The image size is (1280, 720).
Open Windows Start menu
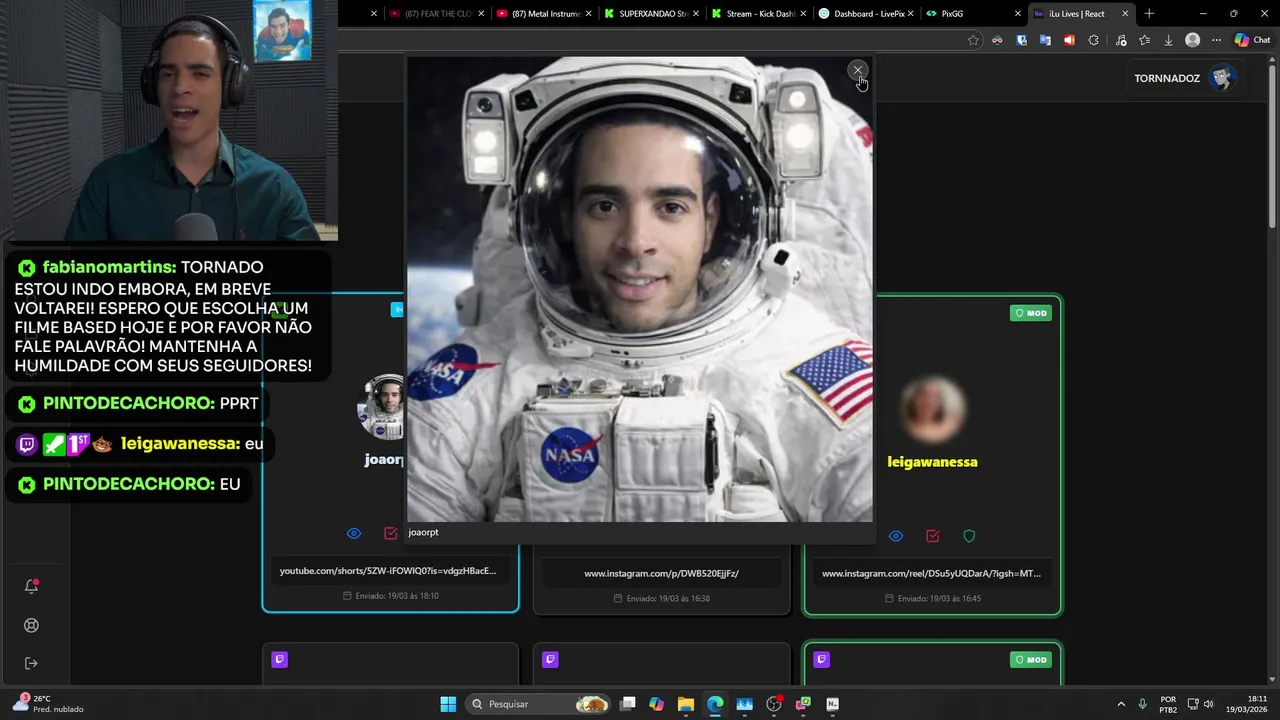point(448,704)
